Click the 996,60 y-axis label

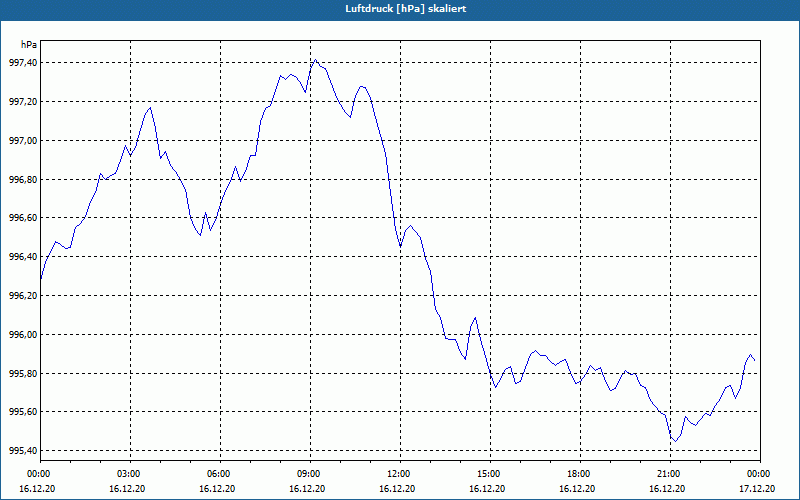pos(22,218)
